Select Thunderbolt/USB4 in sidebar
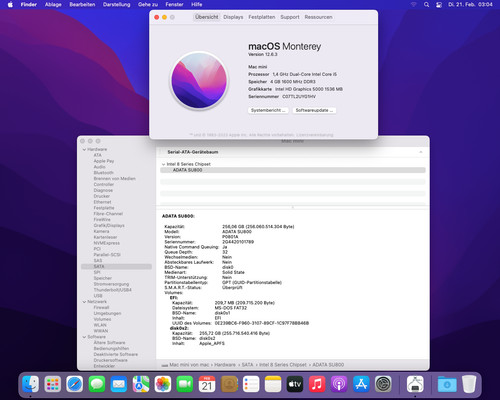 (112, 290)
